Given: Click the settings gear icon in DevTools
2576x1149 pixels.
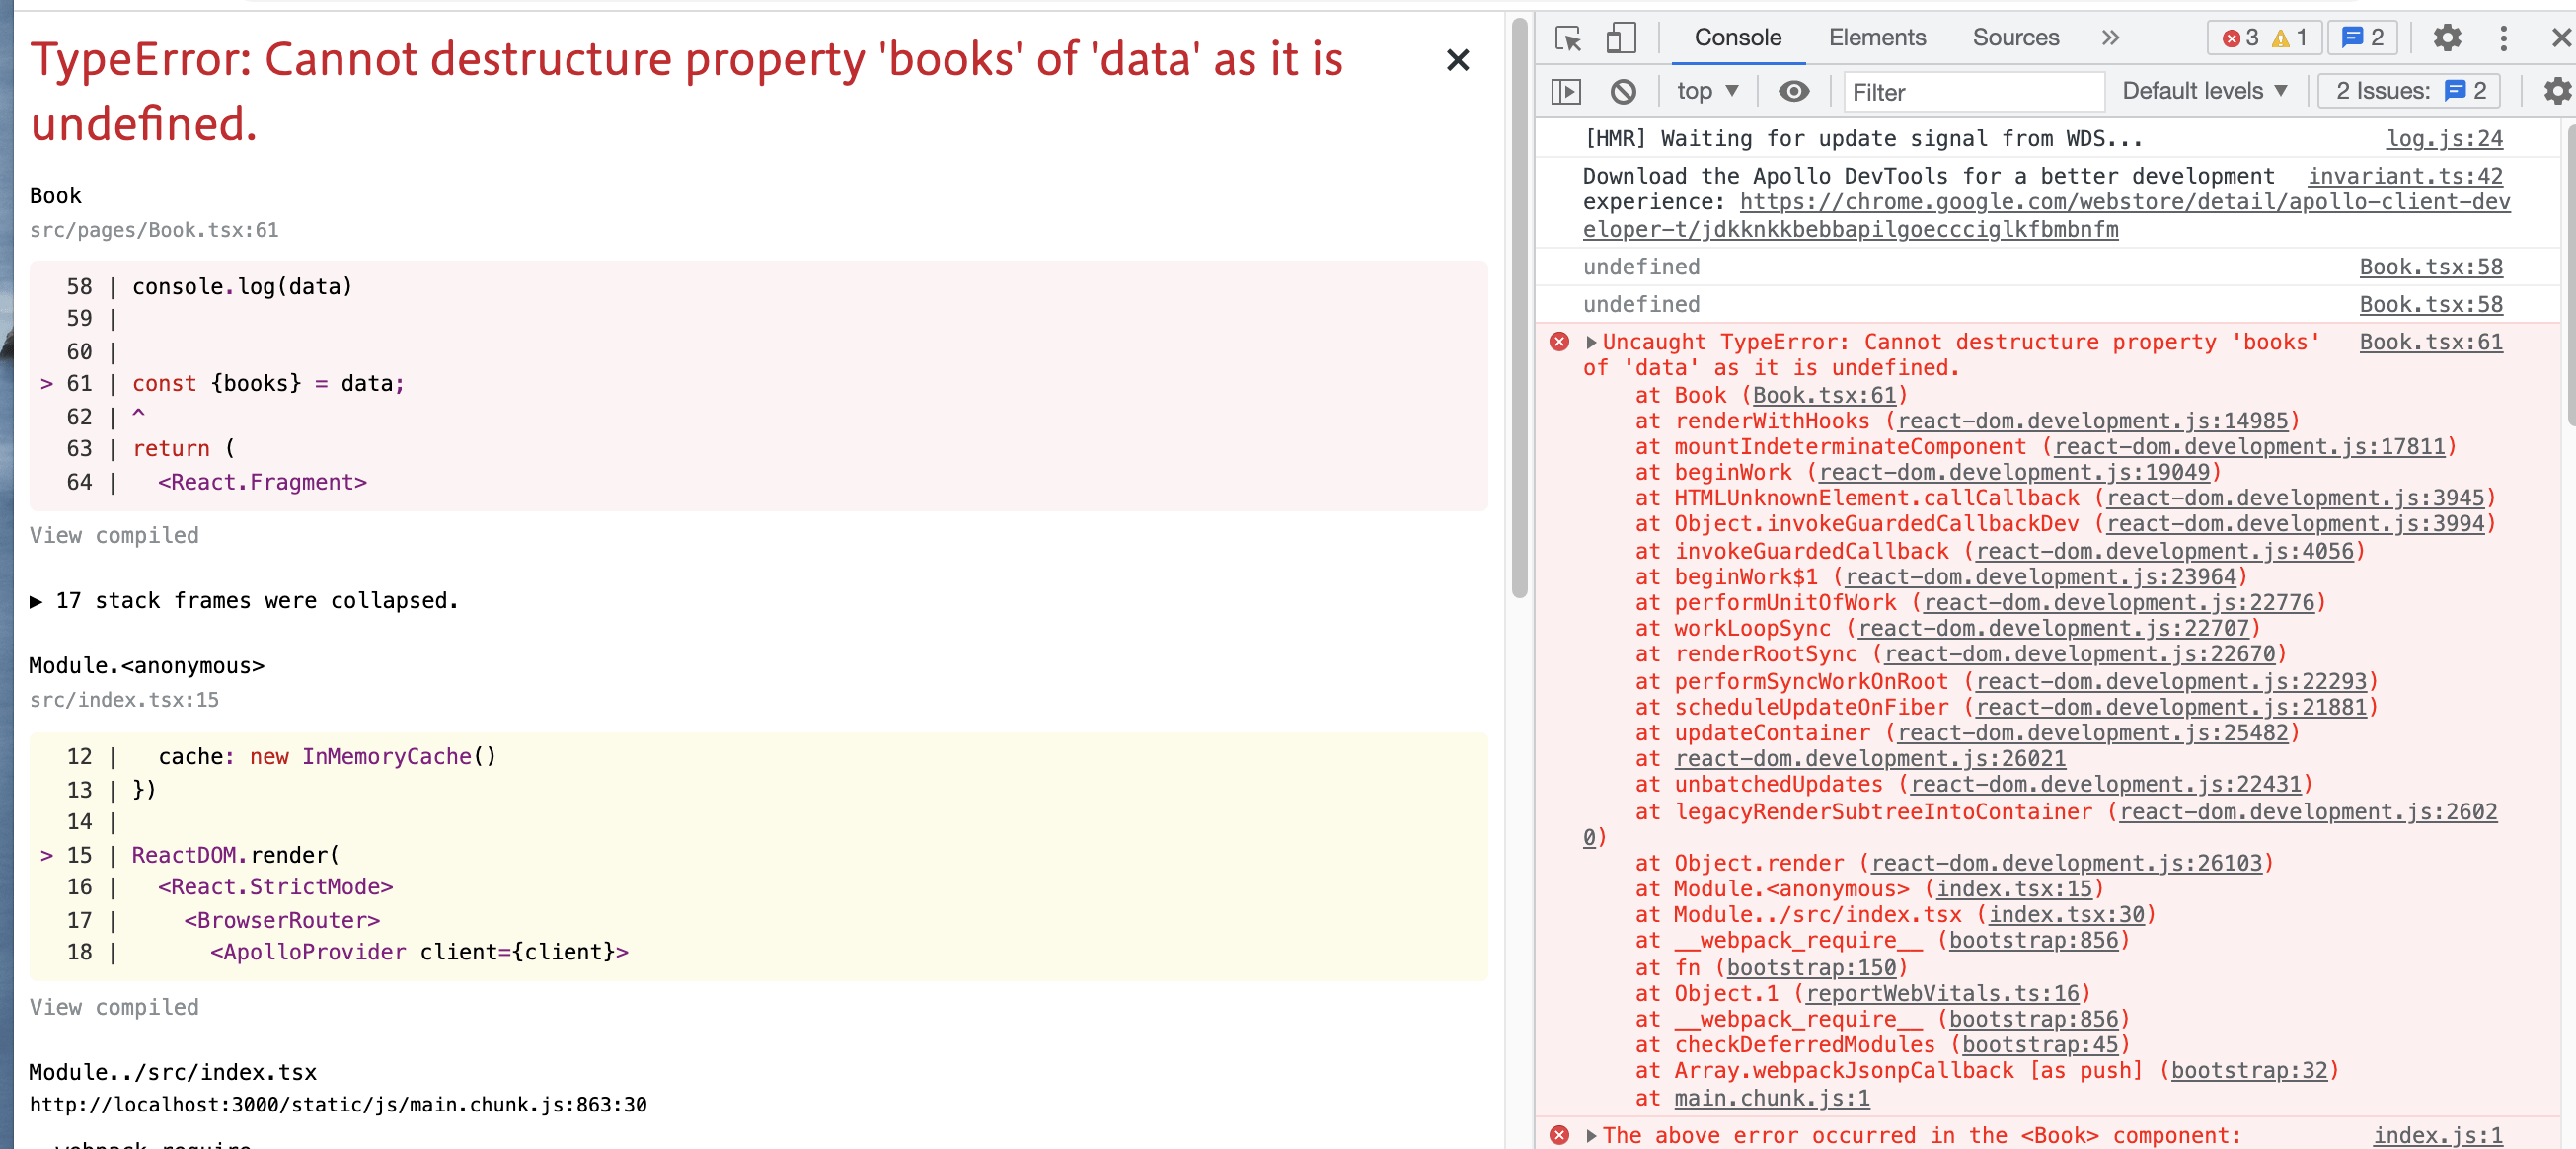Looking at the screenshot, I should tap(2448, 37).
